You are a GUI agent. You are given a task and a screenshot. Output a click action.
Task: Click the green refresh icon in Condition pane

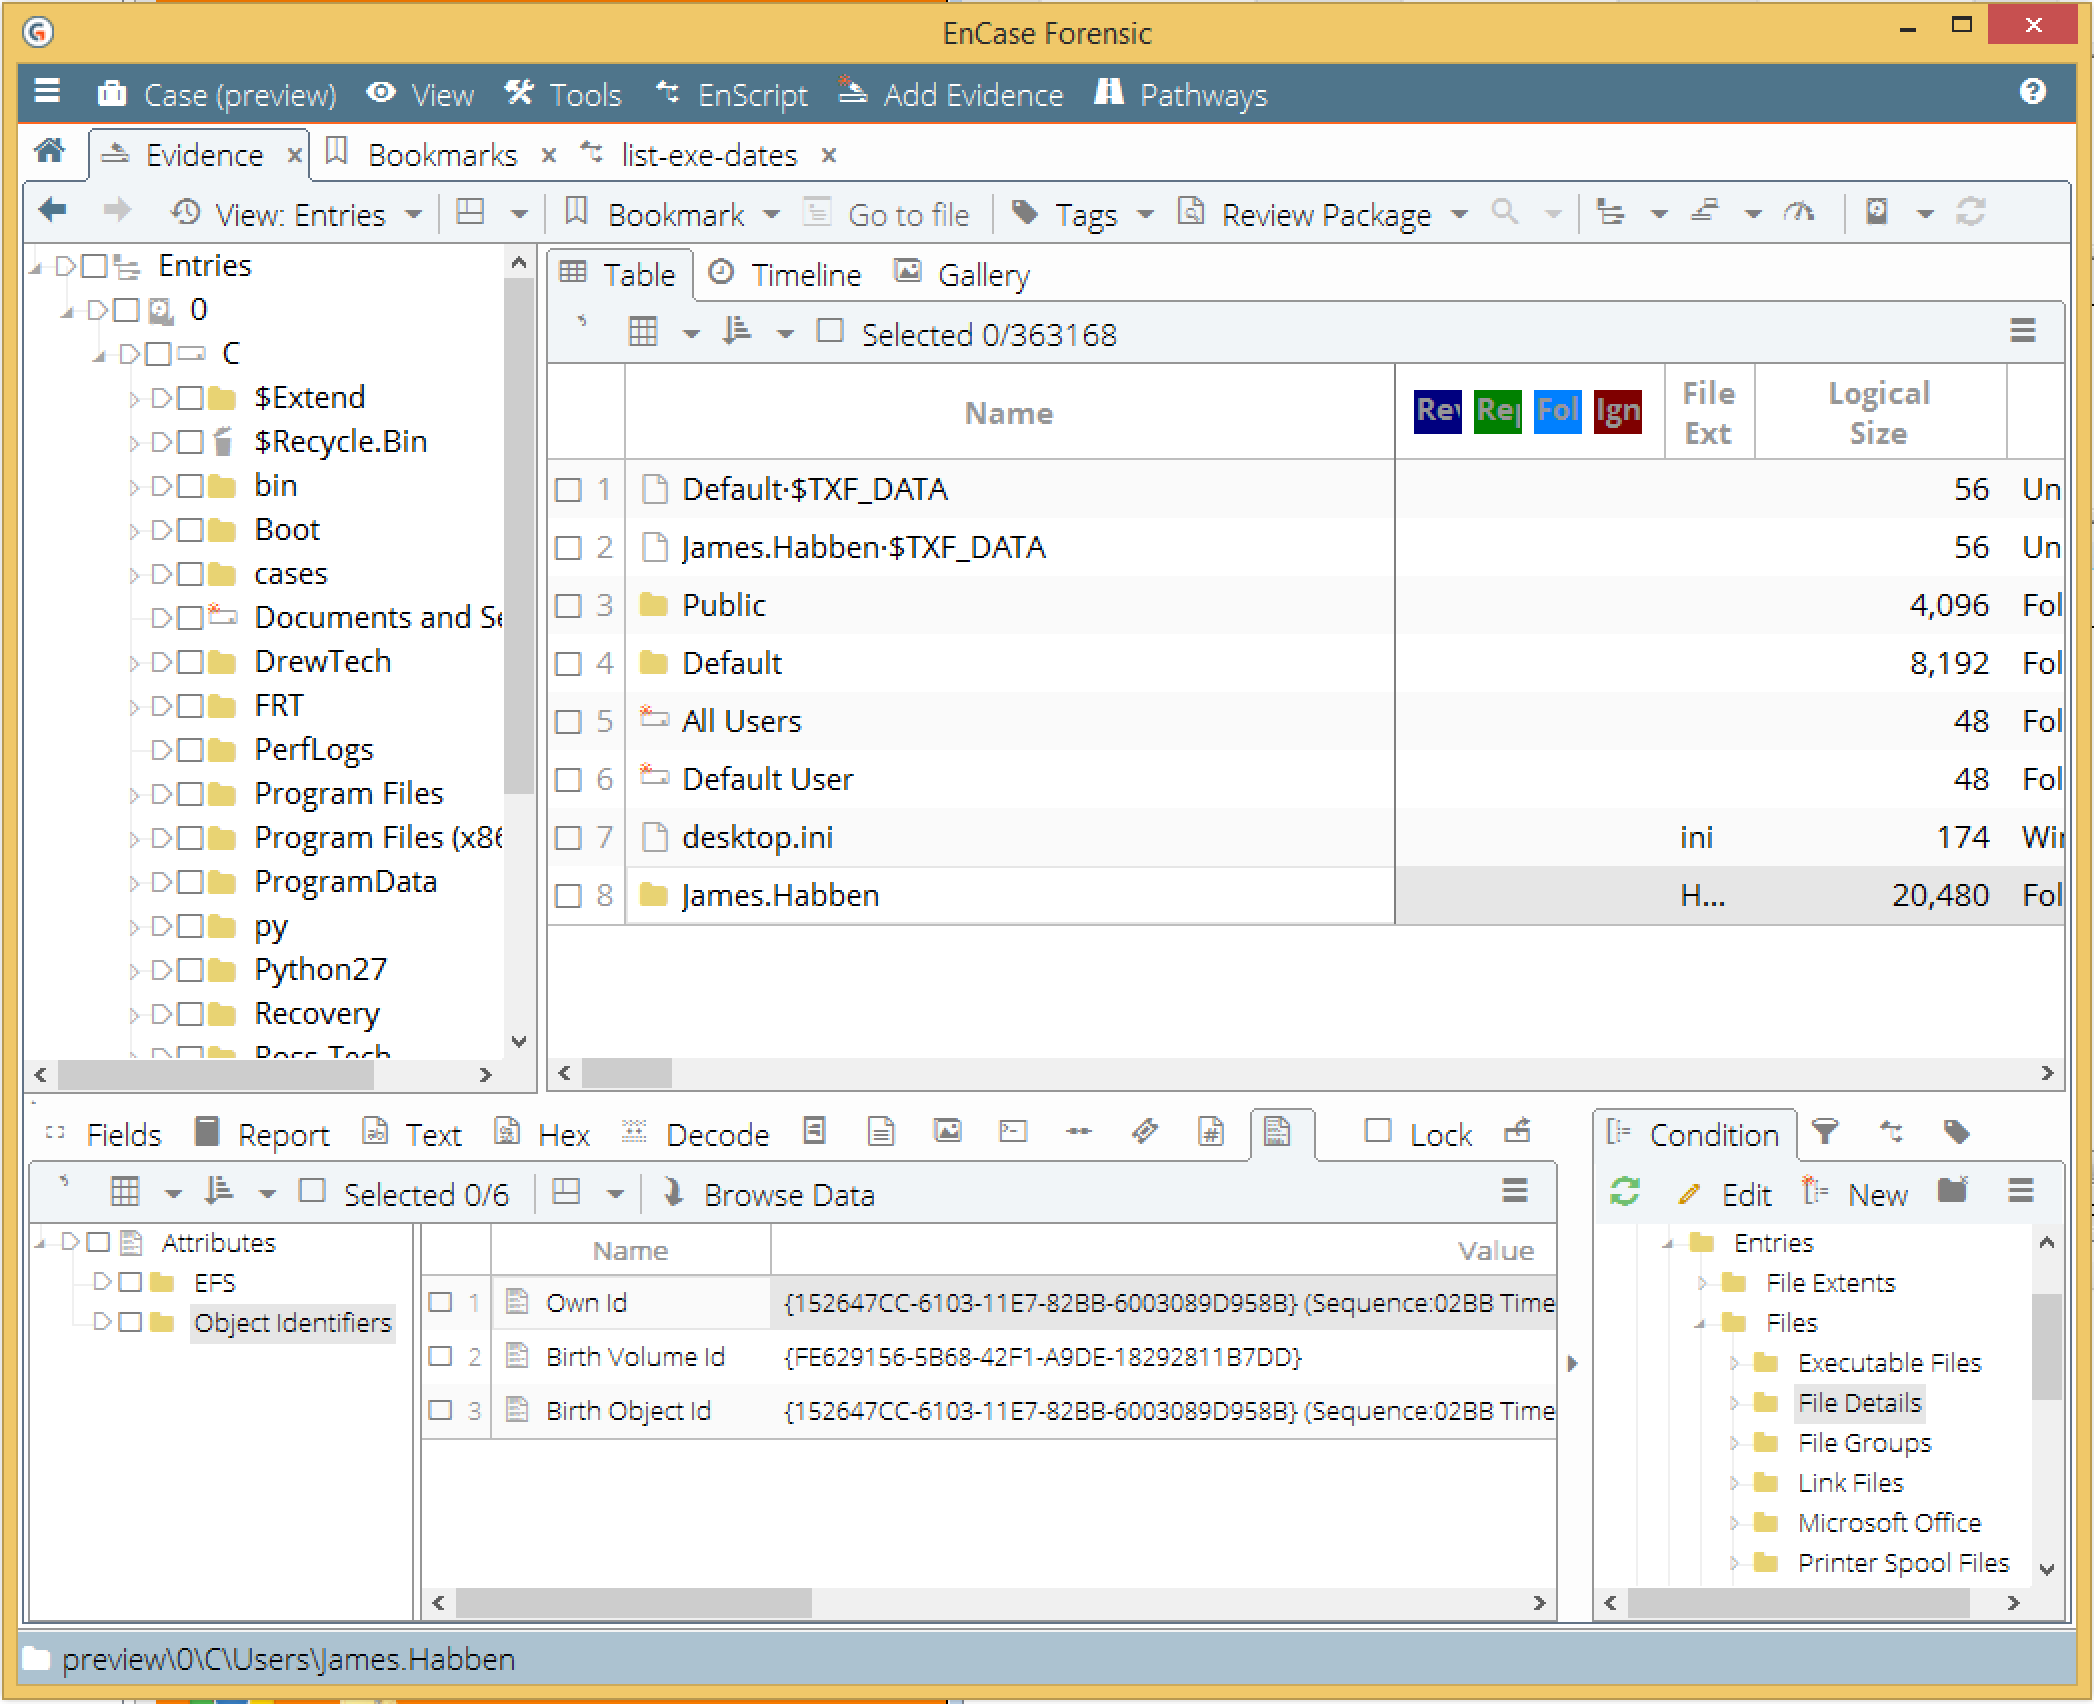[x=1625, y=1192]
